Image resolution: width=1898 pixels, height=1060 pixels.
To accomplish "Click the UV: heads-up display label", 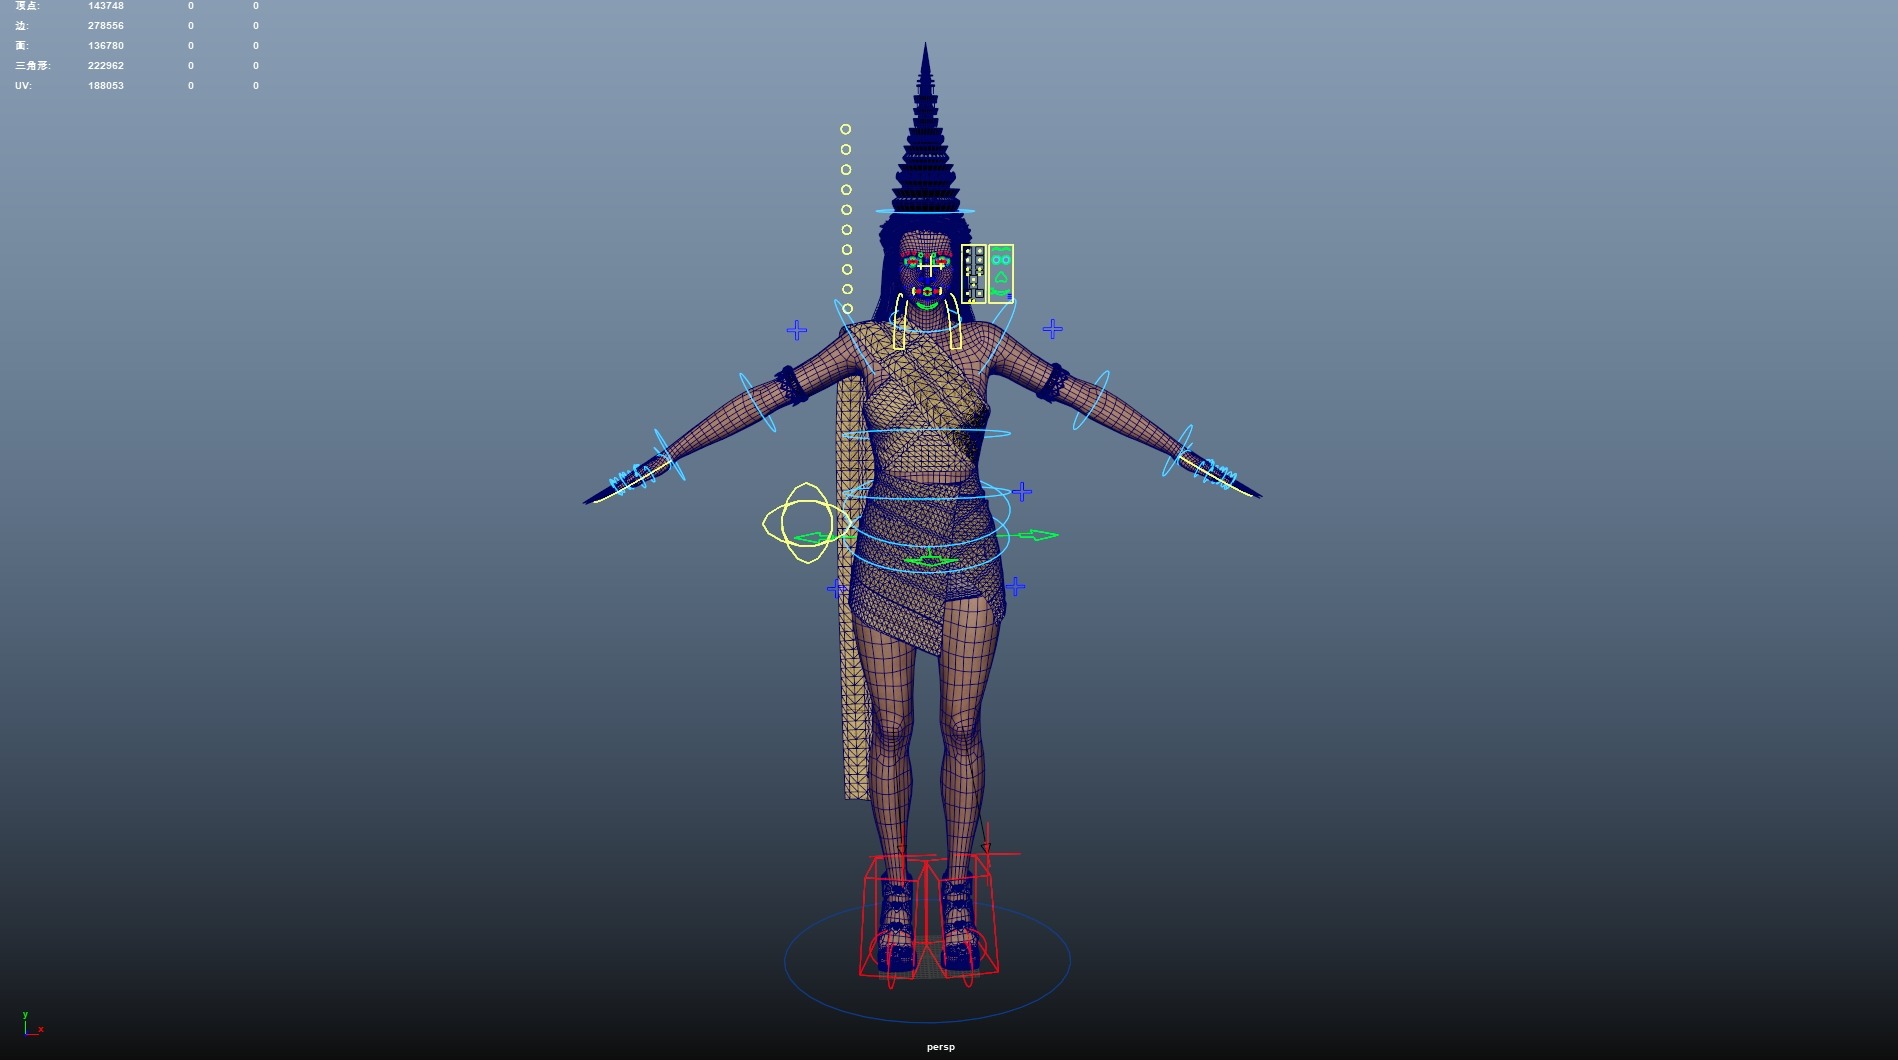I will tap(23, 86).
